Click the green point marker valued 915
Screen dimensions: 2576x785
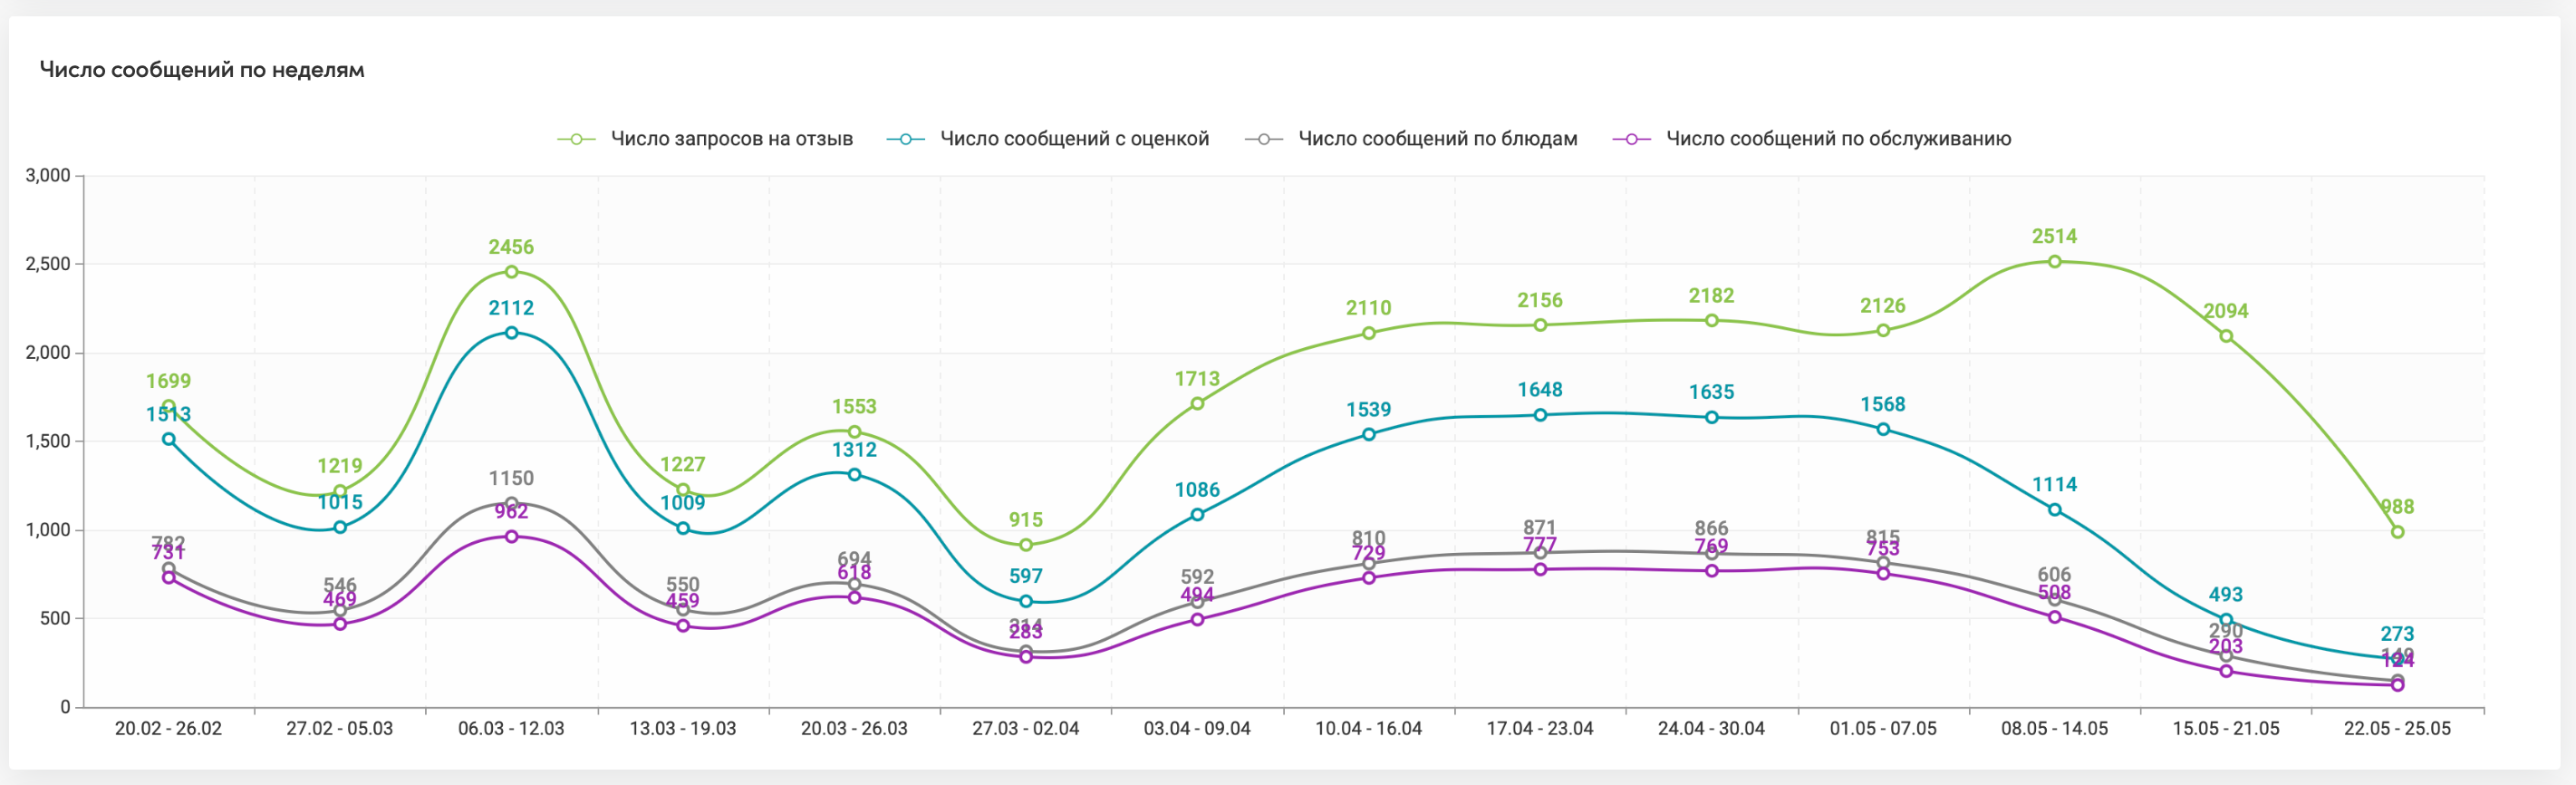(x=1026, y=545)
